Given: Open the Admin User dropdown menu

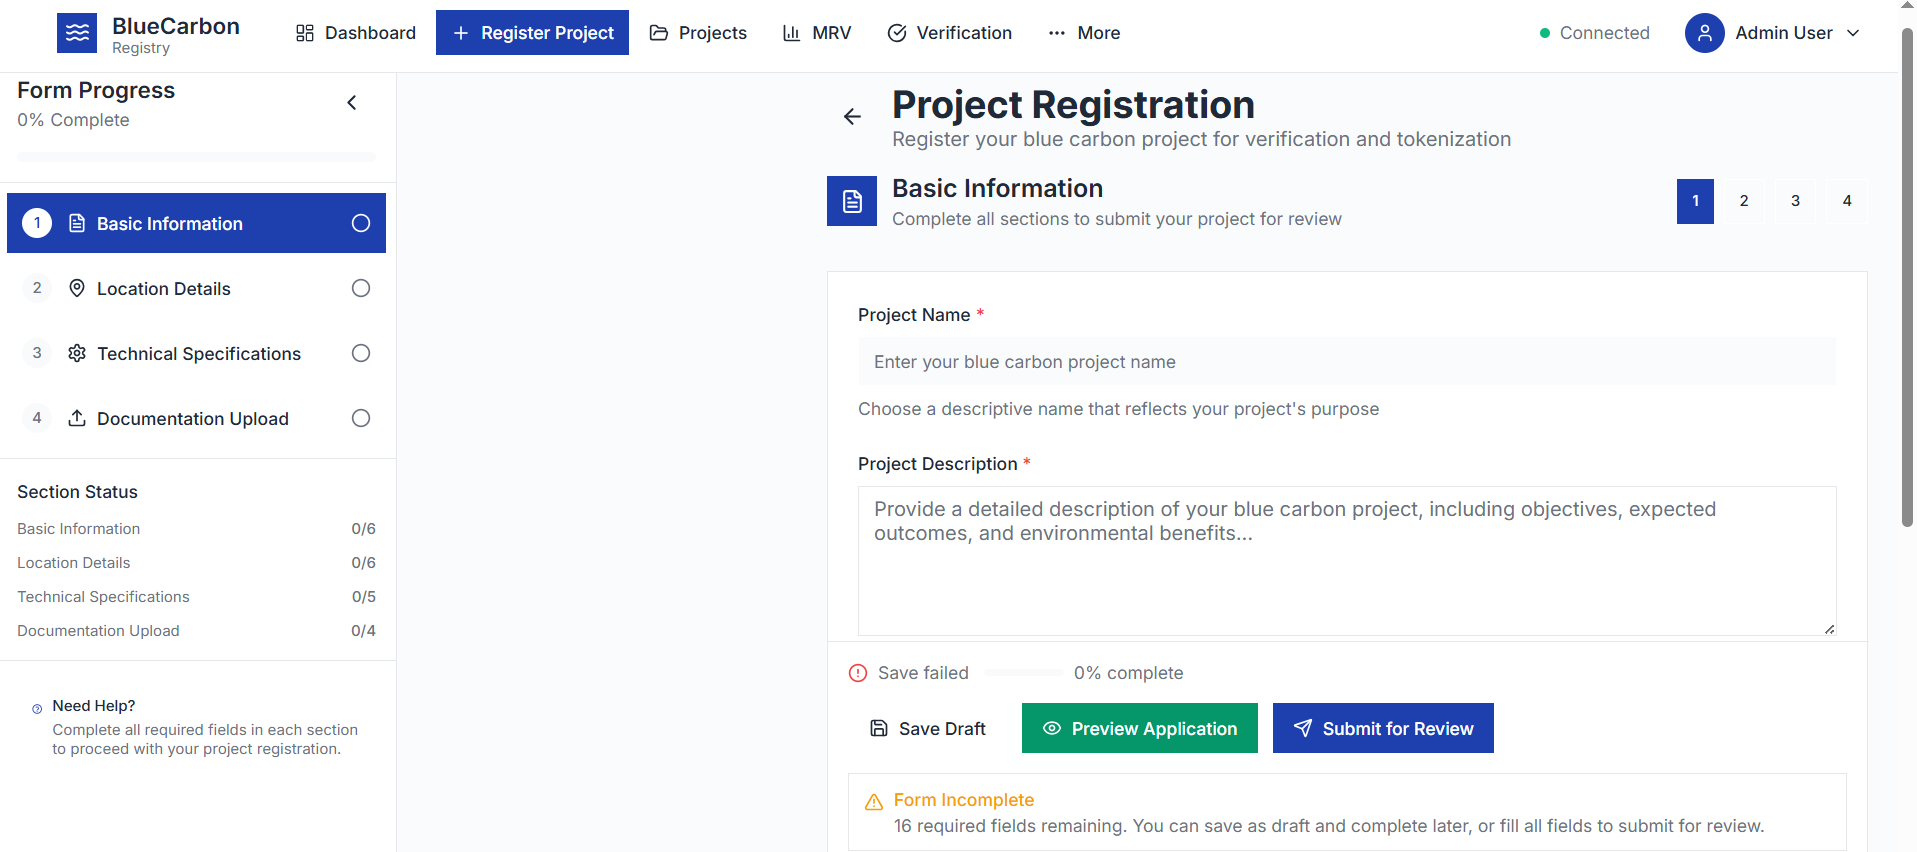Looking at the screenshot, I should point(1853,33).
